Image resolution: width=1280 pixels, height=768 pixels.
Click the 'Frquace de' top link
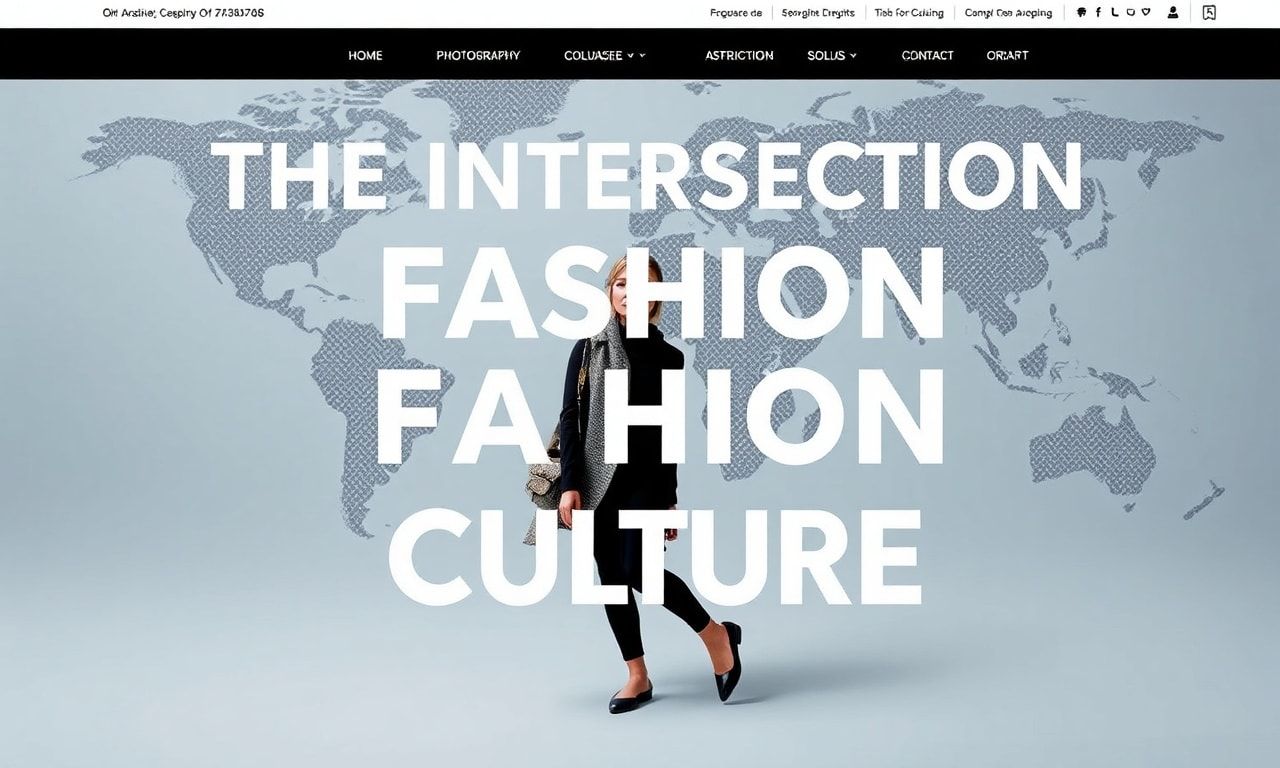point(736,13)
